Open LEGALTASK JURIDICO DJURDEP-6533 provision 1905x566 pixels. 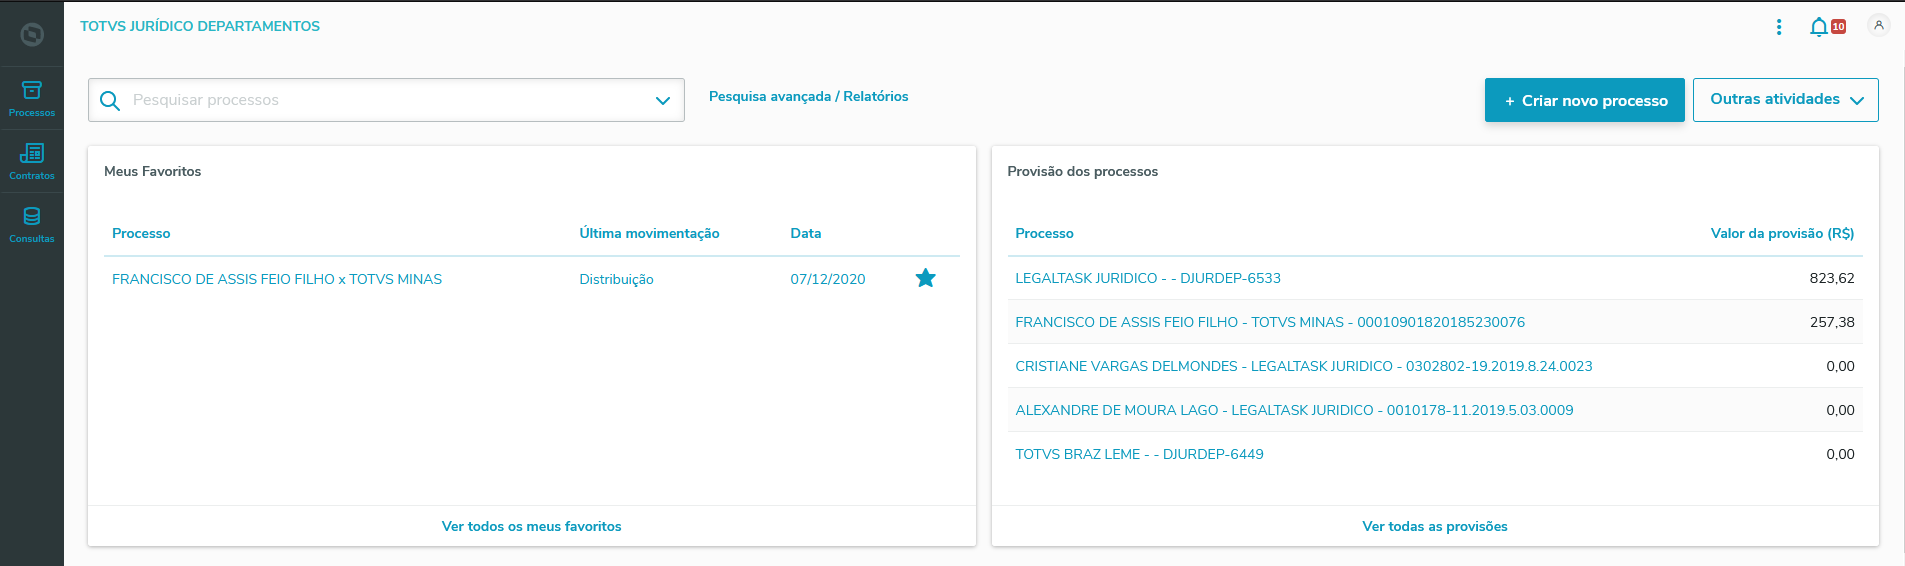point(1148,278)
